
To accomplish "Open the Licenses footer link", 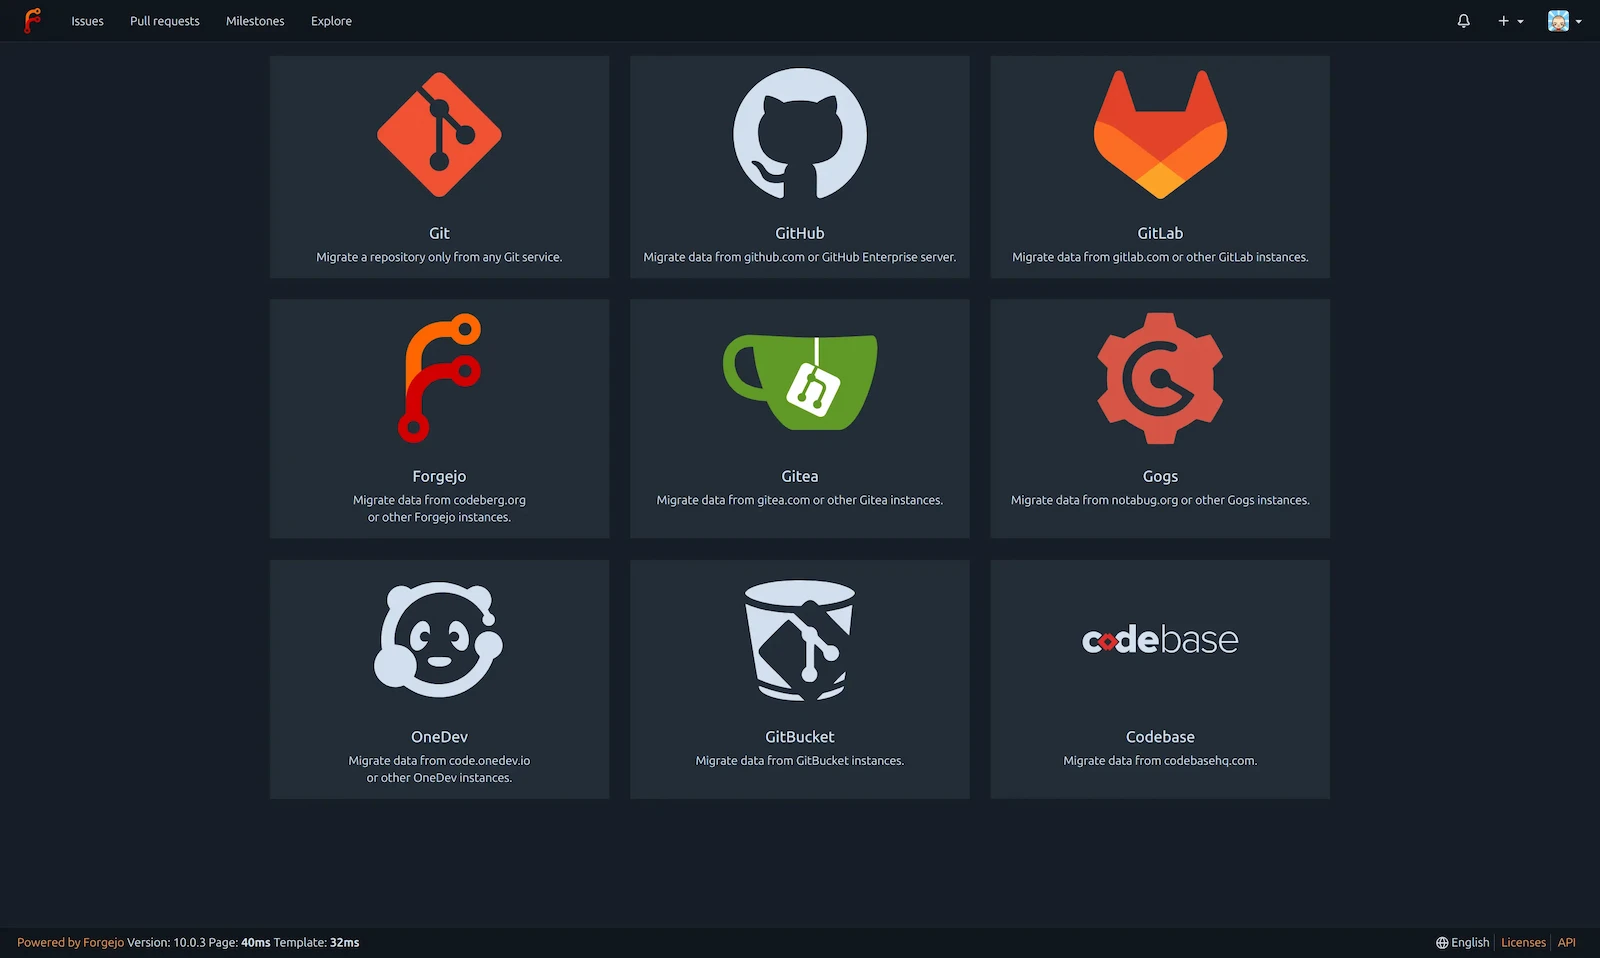I will tap(1523, 942).
